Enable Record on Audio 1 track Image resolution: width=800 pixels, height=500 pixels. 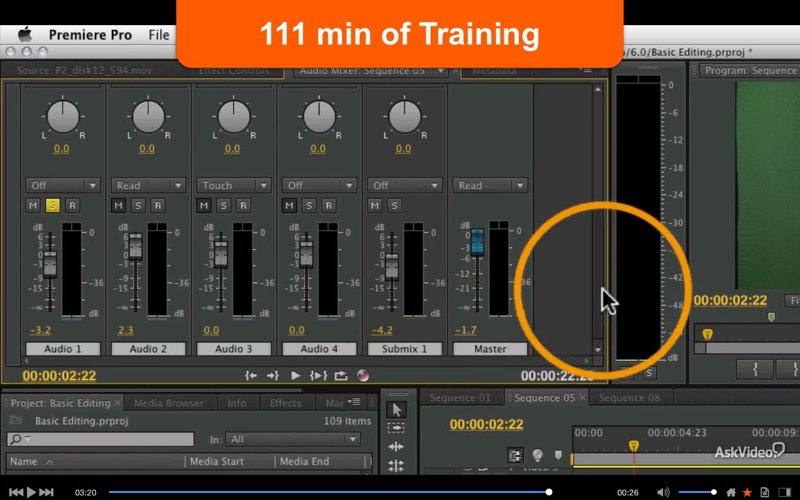tap(72, 206)
